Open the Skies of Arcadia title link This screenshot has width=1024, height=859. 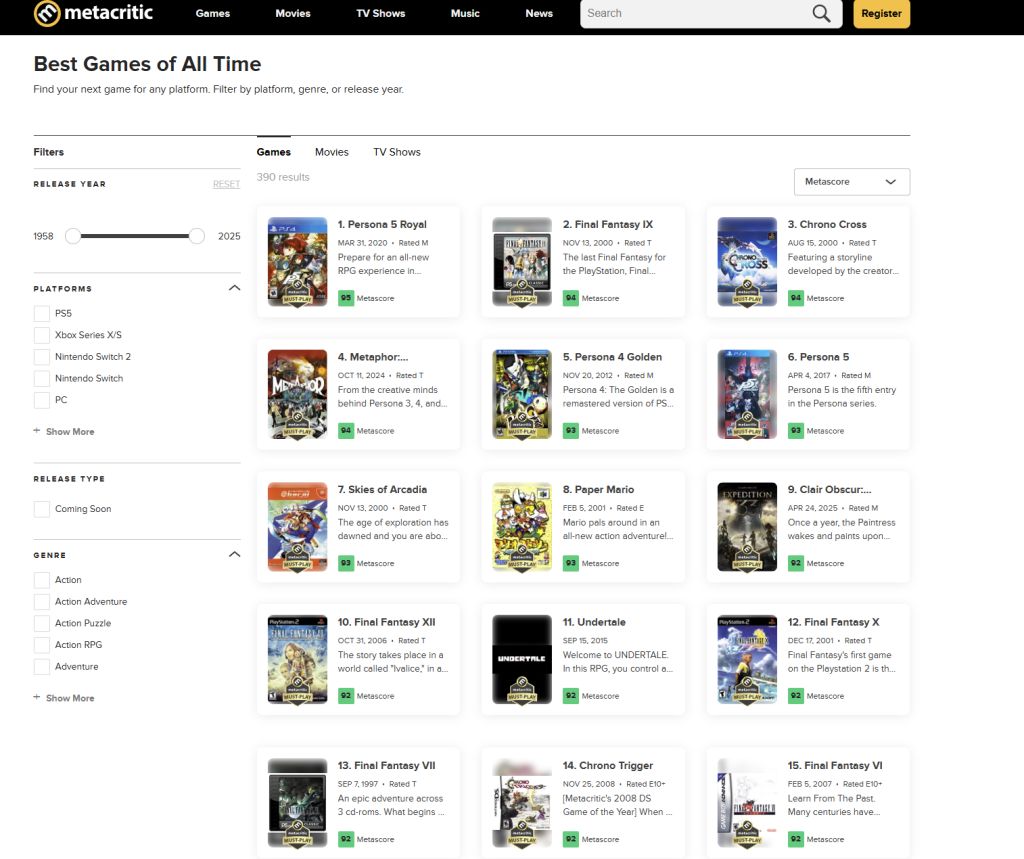point(382,489)
